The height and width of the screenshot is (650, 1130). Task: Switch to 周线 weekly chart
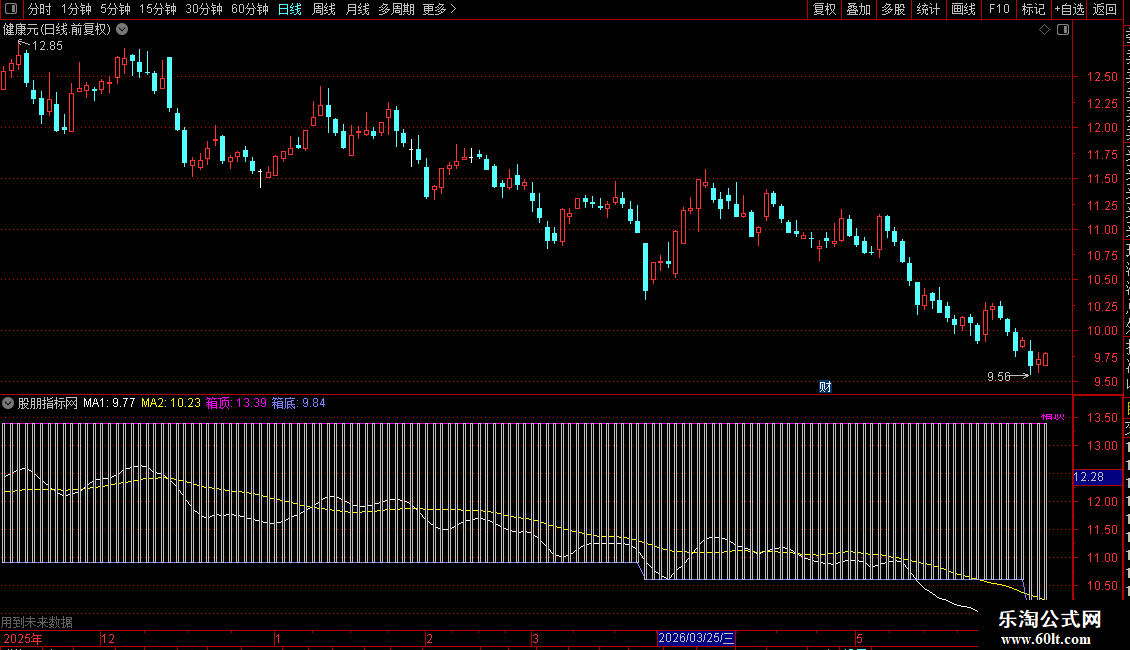[324, 9]
